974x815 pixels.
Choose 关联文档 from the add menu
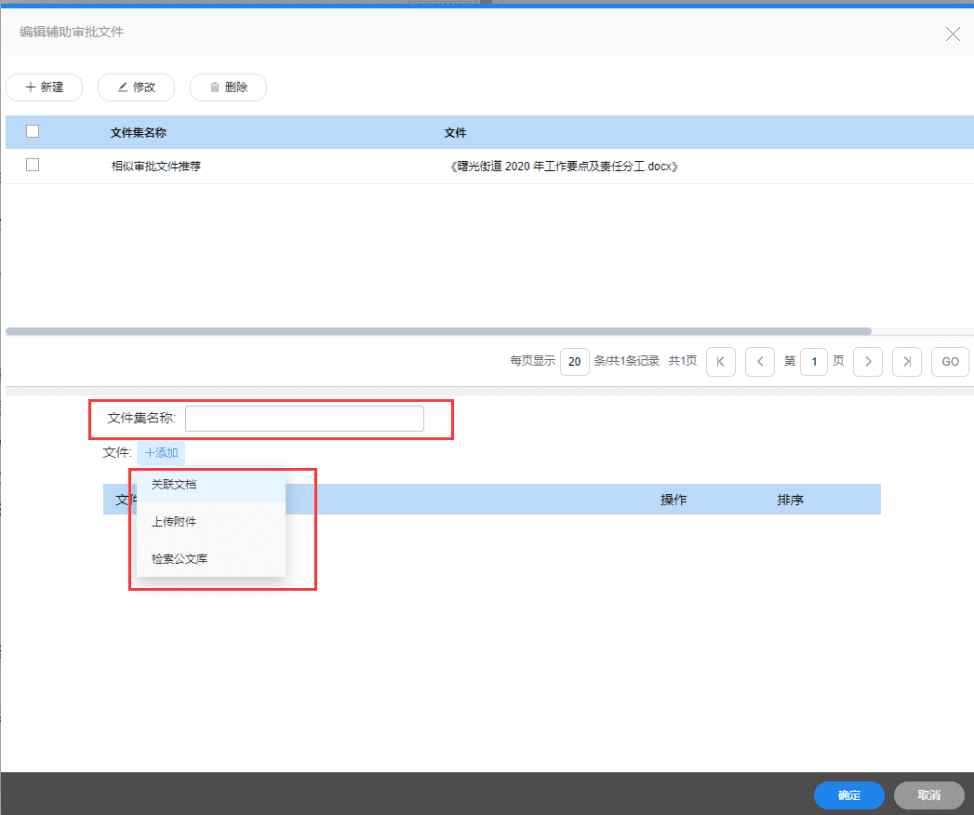tap(211, 485)
